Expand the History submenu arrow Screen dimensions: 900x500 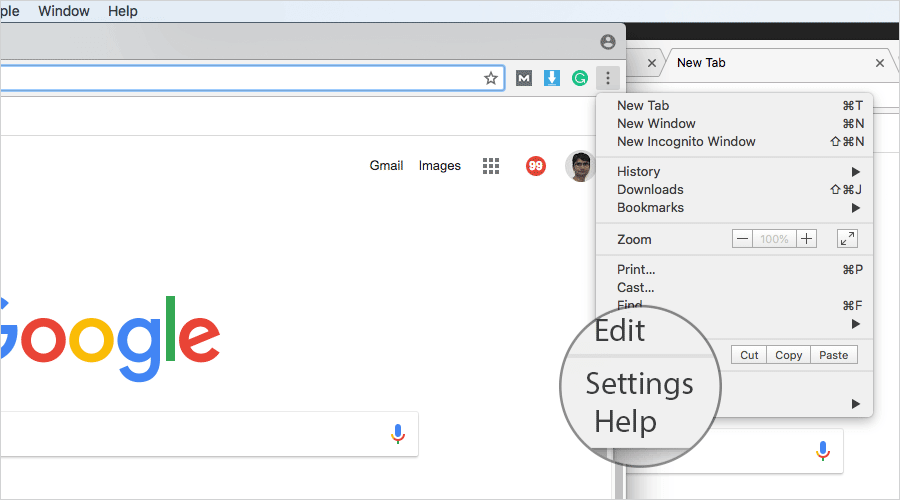[x=855, y=172]
